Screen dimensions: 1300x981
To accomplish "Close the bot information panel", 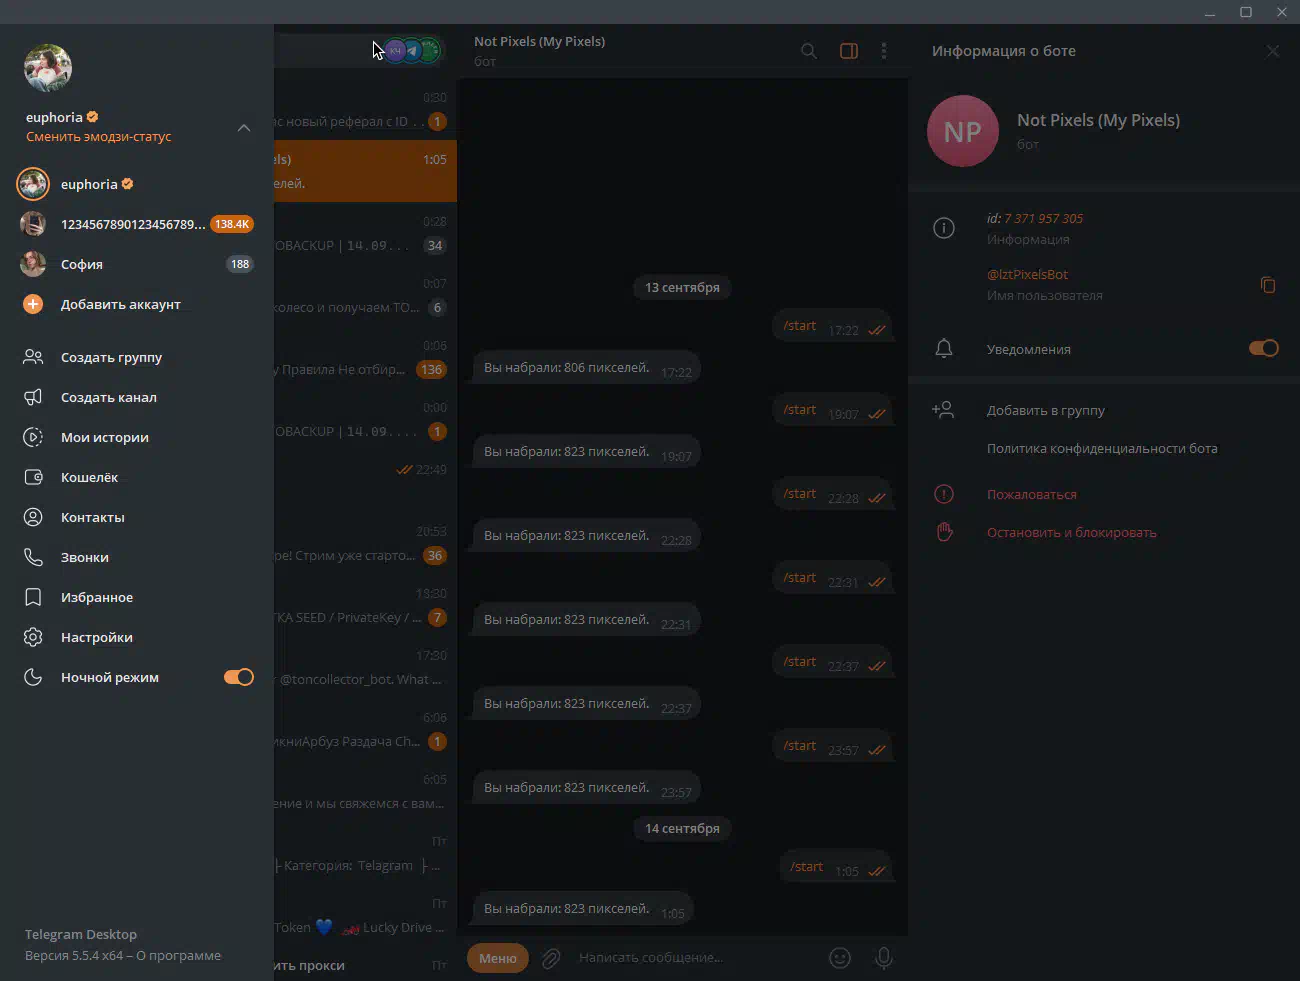I will point(1272,51).
